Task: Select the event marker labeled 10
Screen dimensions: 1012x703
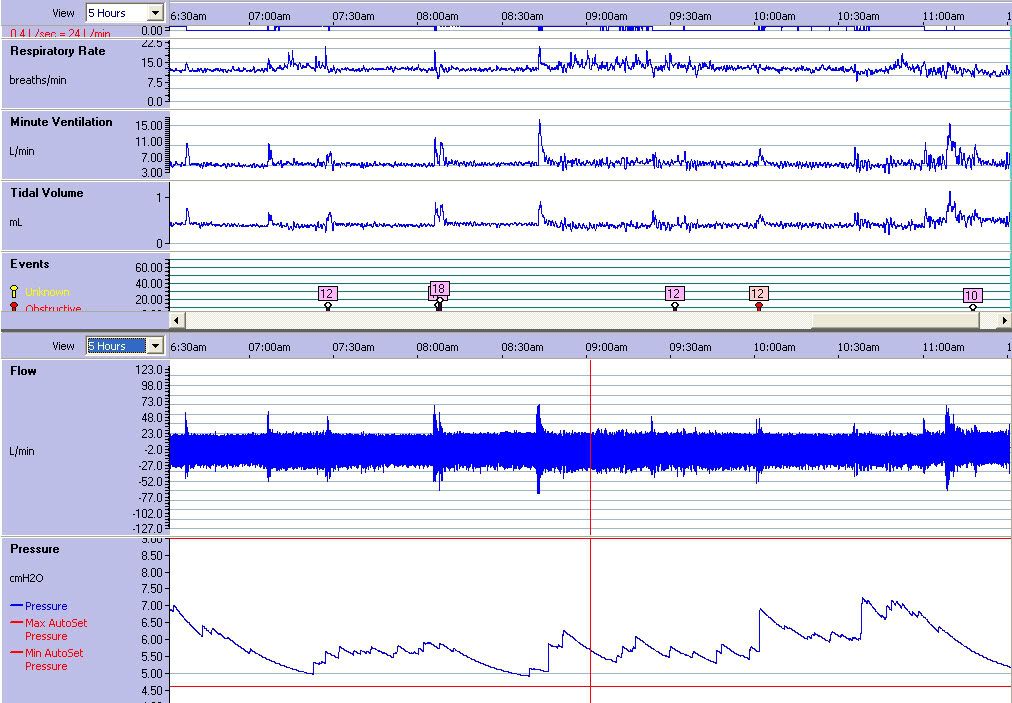Action: [x=972, y=296]
